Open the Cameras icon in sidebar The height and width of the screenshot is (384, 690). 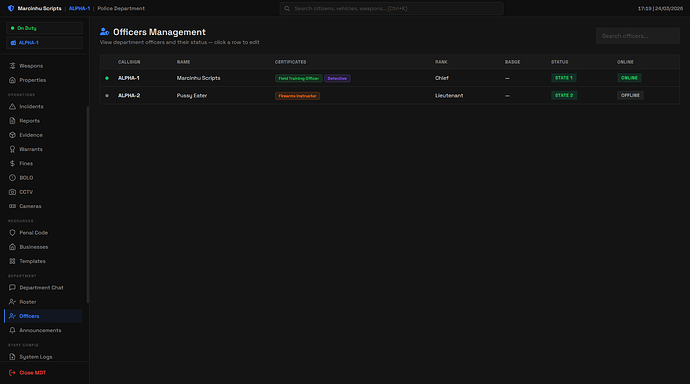click(x=12, y=206)
